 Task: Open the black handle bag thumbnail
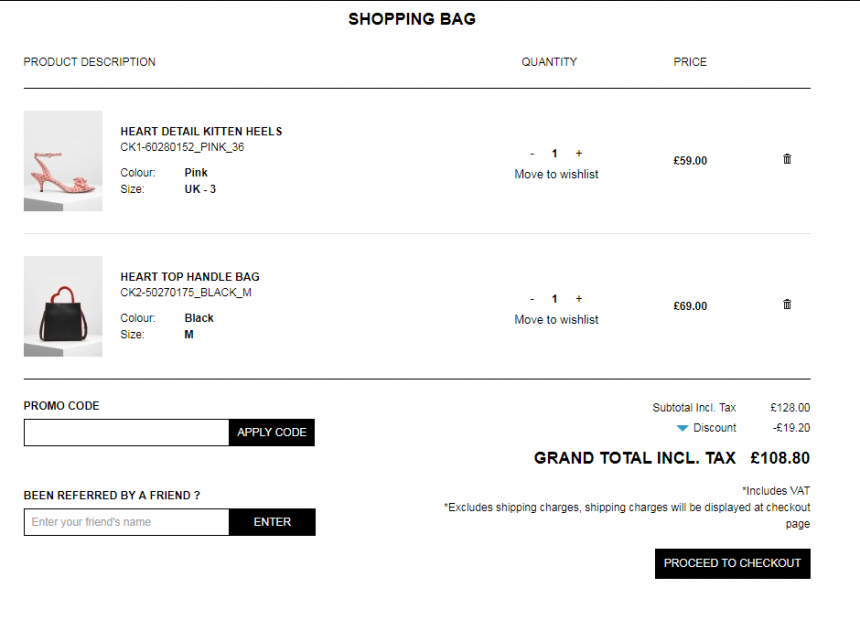(x=63, y=306)
